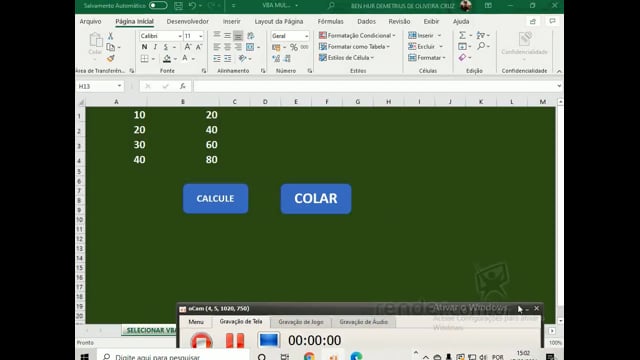Image resolution: width=640 pixels, height=360 pixels.
Task: Click the CALCULE button
Action: [216, 198]
